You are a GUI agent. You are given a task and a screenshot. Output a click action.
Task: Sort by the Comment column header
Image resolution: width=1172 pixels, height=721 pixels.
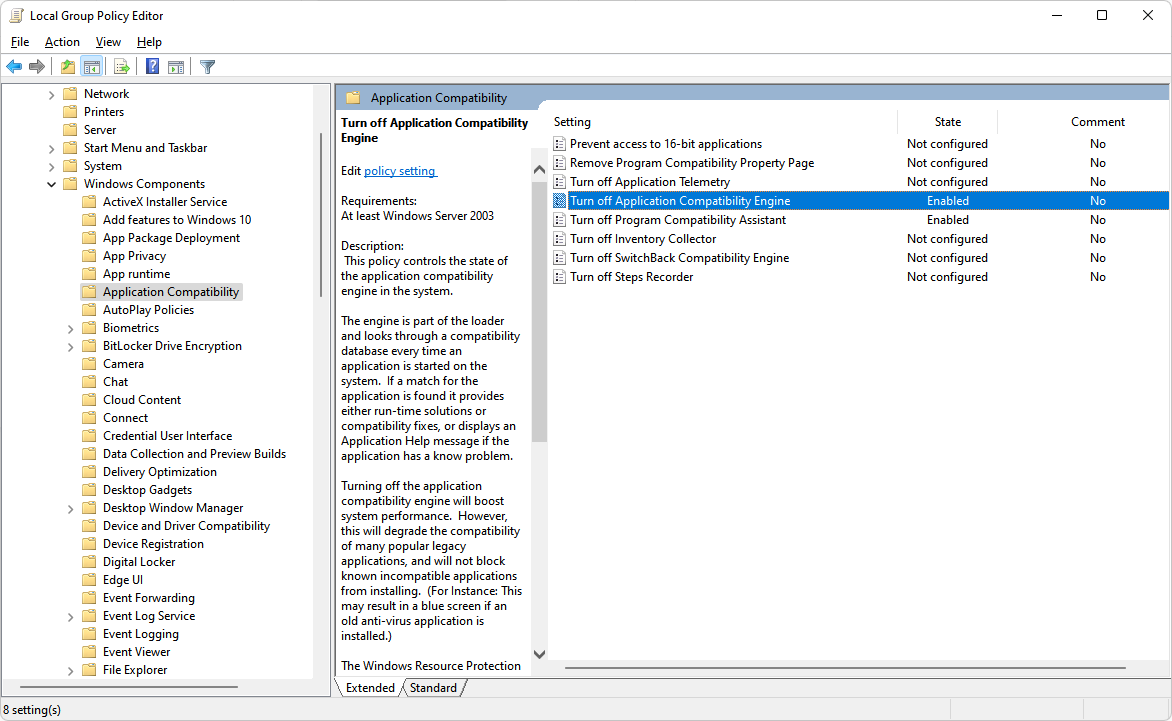[x=1097, y=122]
